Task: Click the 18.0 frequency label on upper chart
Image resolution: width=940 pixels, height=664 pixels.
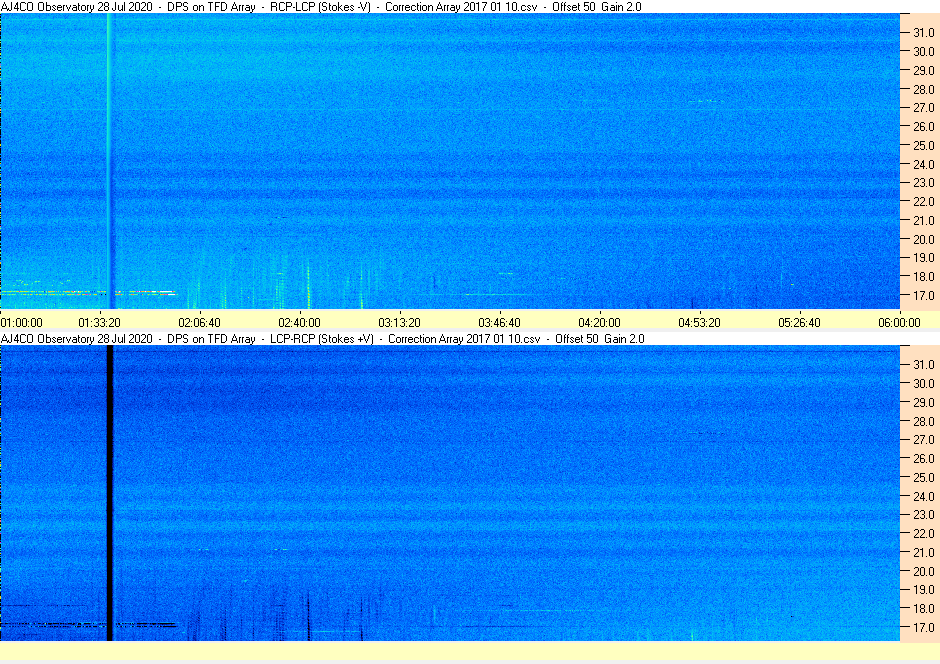Action: 924,276
